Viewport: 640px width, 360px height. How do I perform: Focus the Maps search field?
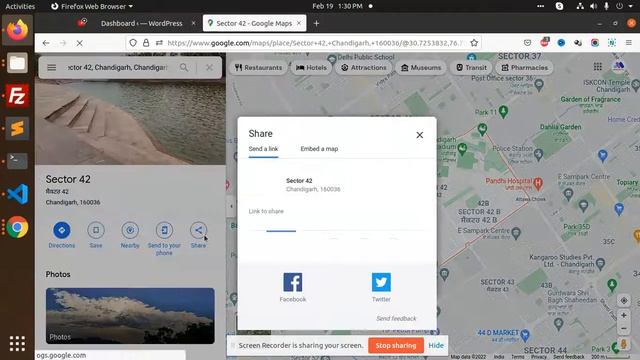pyautogui.click(x=118, y=67)
